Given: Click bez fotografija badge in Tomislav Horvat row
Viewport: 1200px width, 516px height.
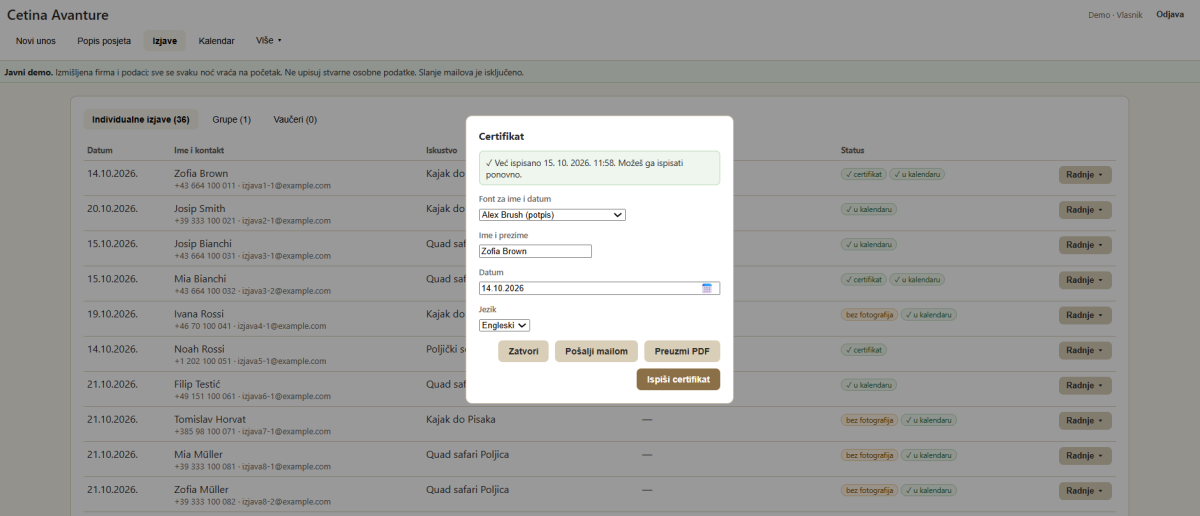Looking at the screenshot, I should pyautogui.click(x=869, y=420).
